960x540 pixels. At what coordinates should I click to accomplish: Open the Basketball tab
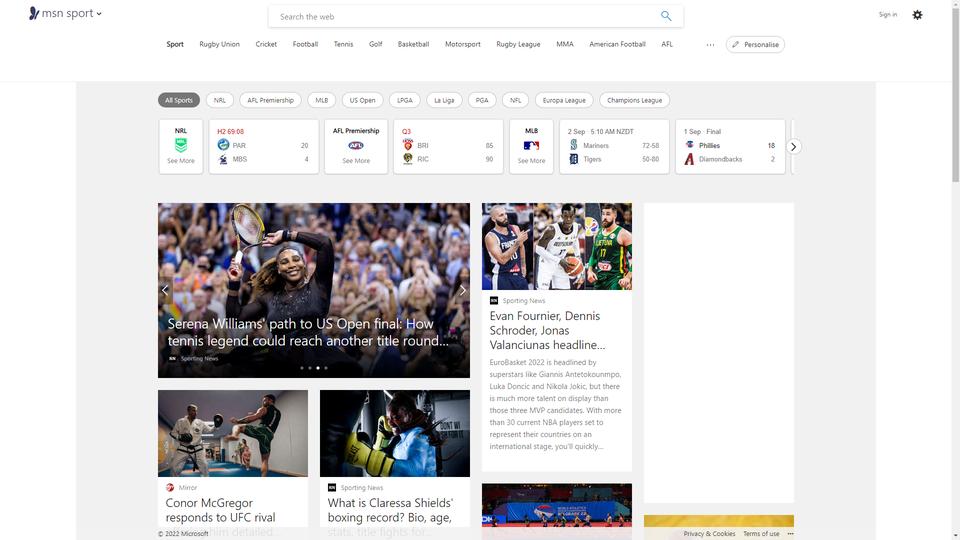(413, 44)
